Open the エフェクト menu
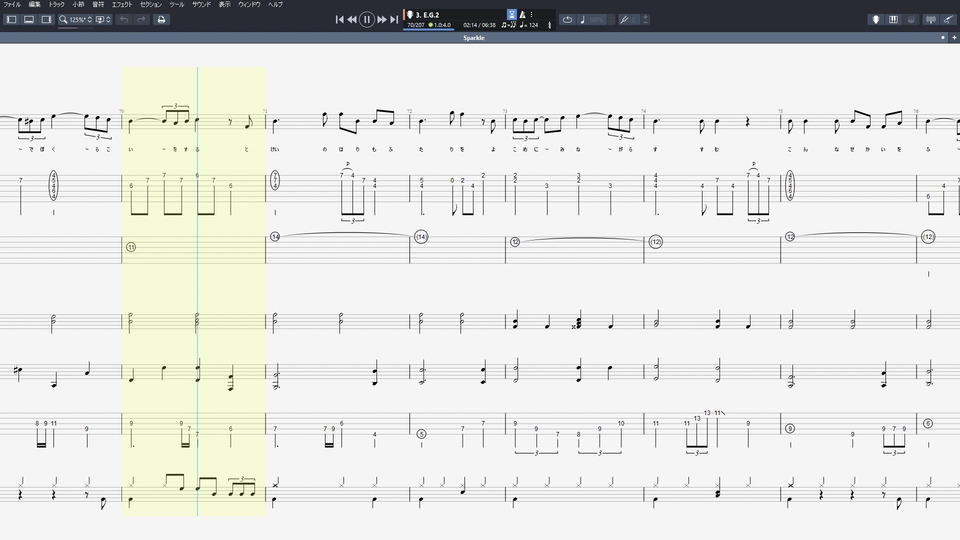This screenshot has width=960, height=540. click(122, 4)
